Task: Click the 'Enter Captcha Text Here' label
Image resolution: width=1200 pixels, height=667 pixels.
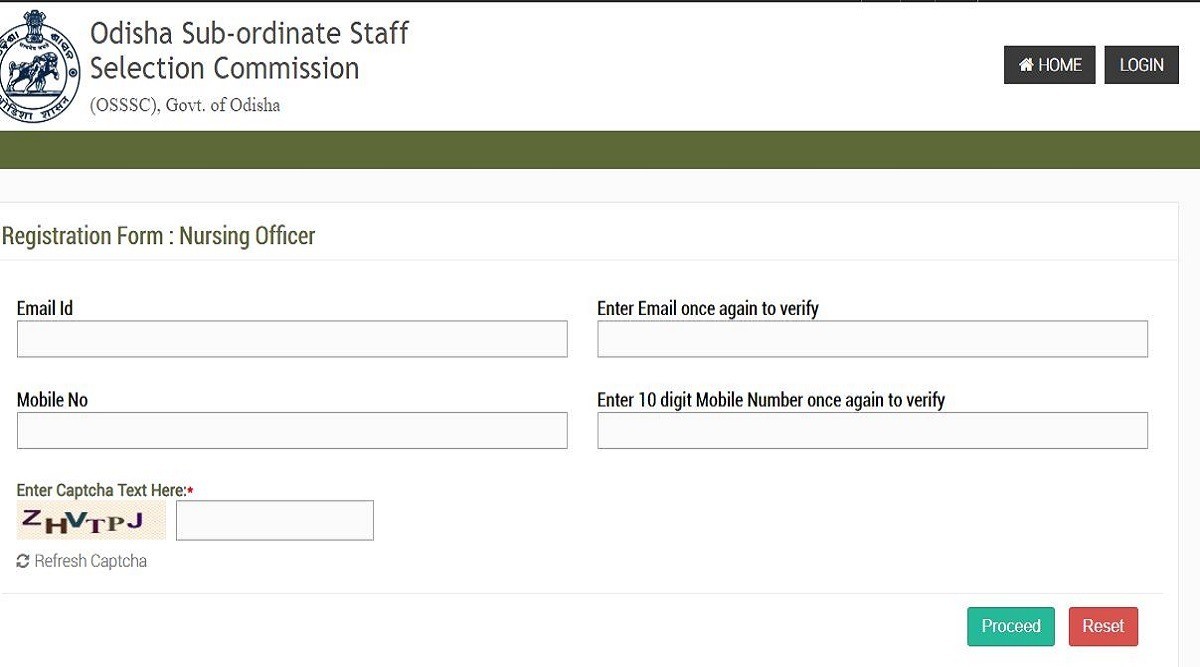Action: (101, 490)
